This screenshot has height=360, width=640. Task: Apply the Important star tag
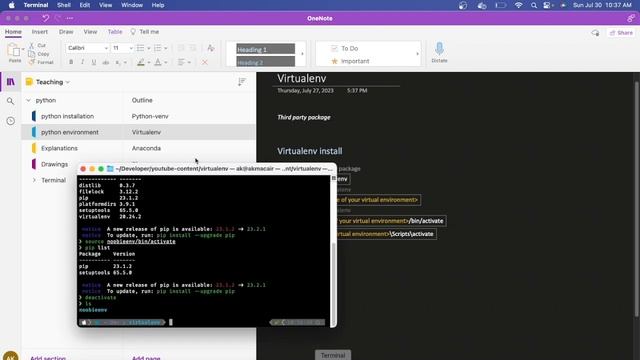tap(350, 61)
